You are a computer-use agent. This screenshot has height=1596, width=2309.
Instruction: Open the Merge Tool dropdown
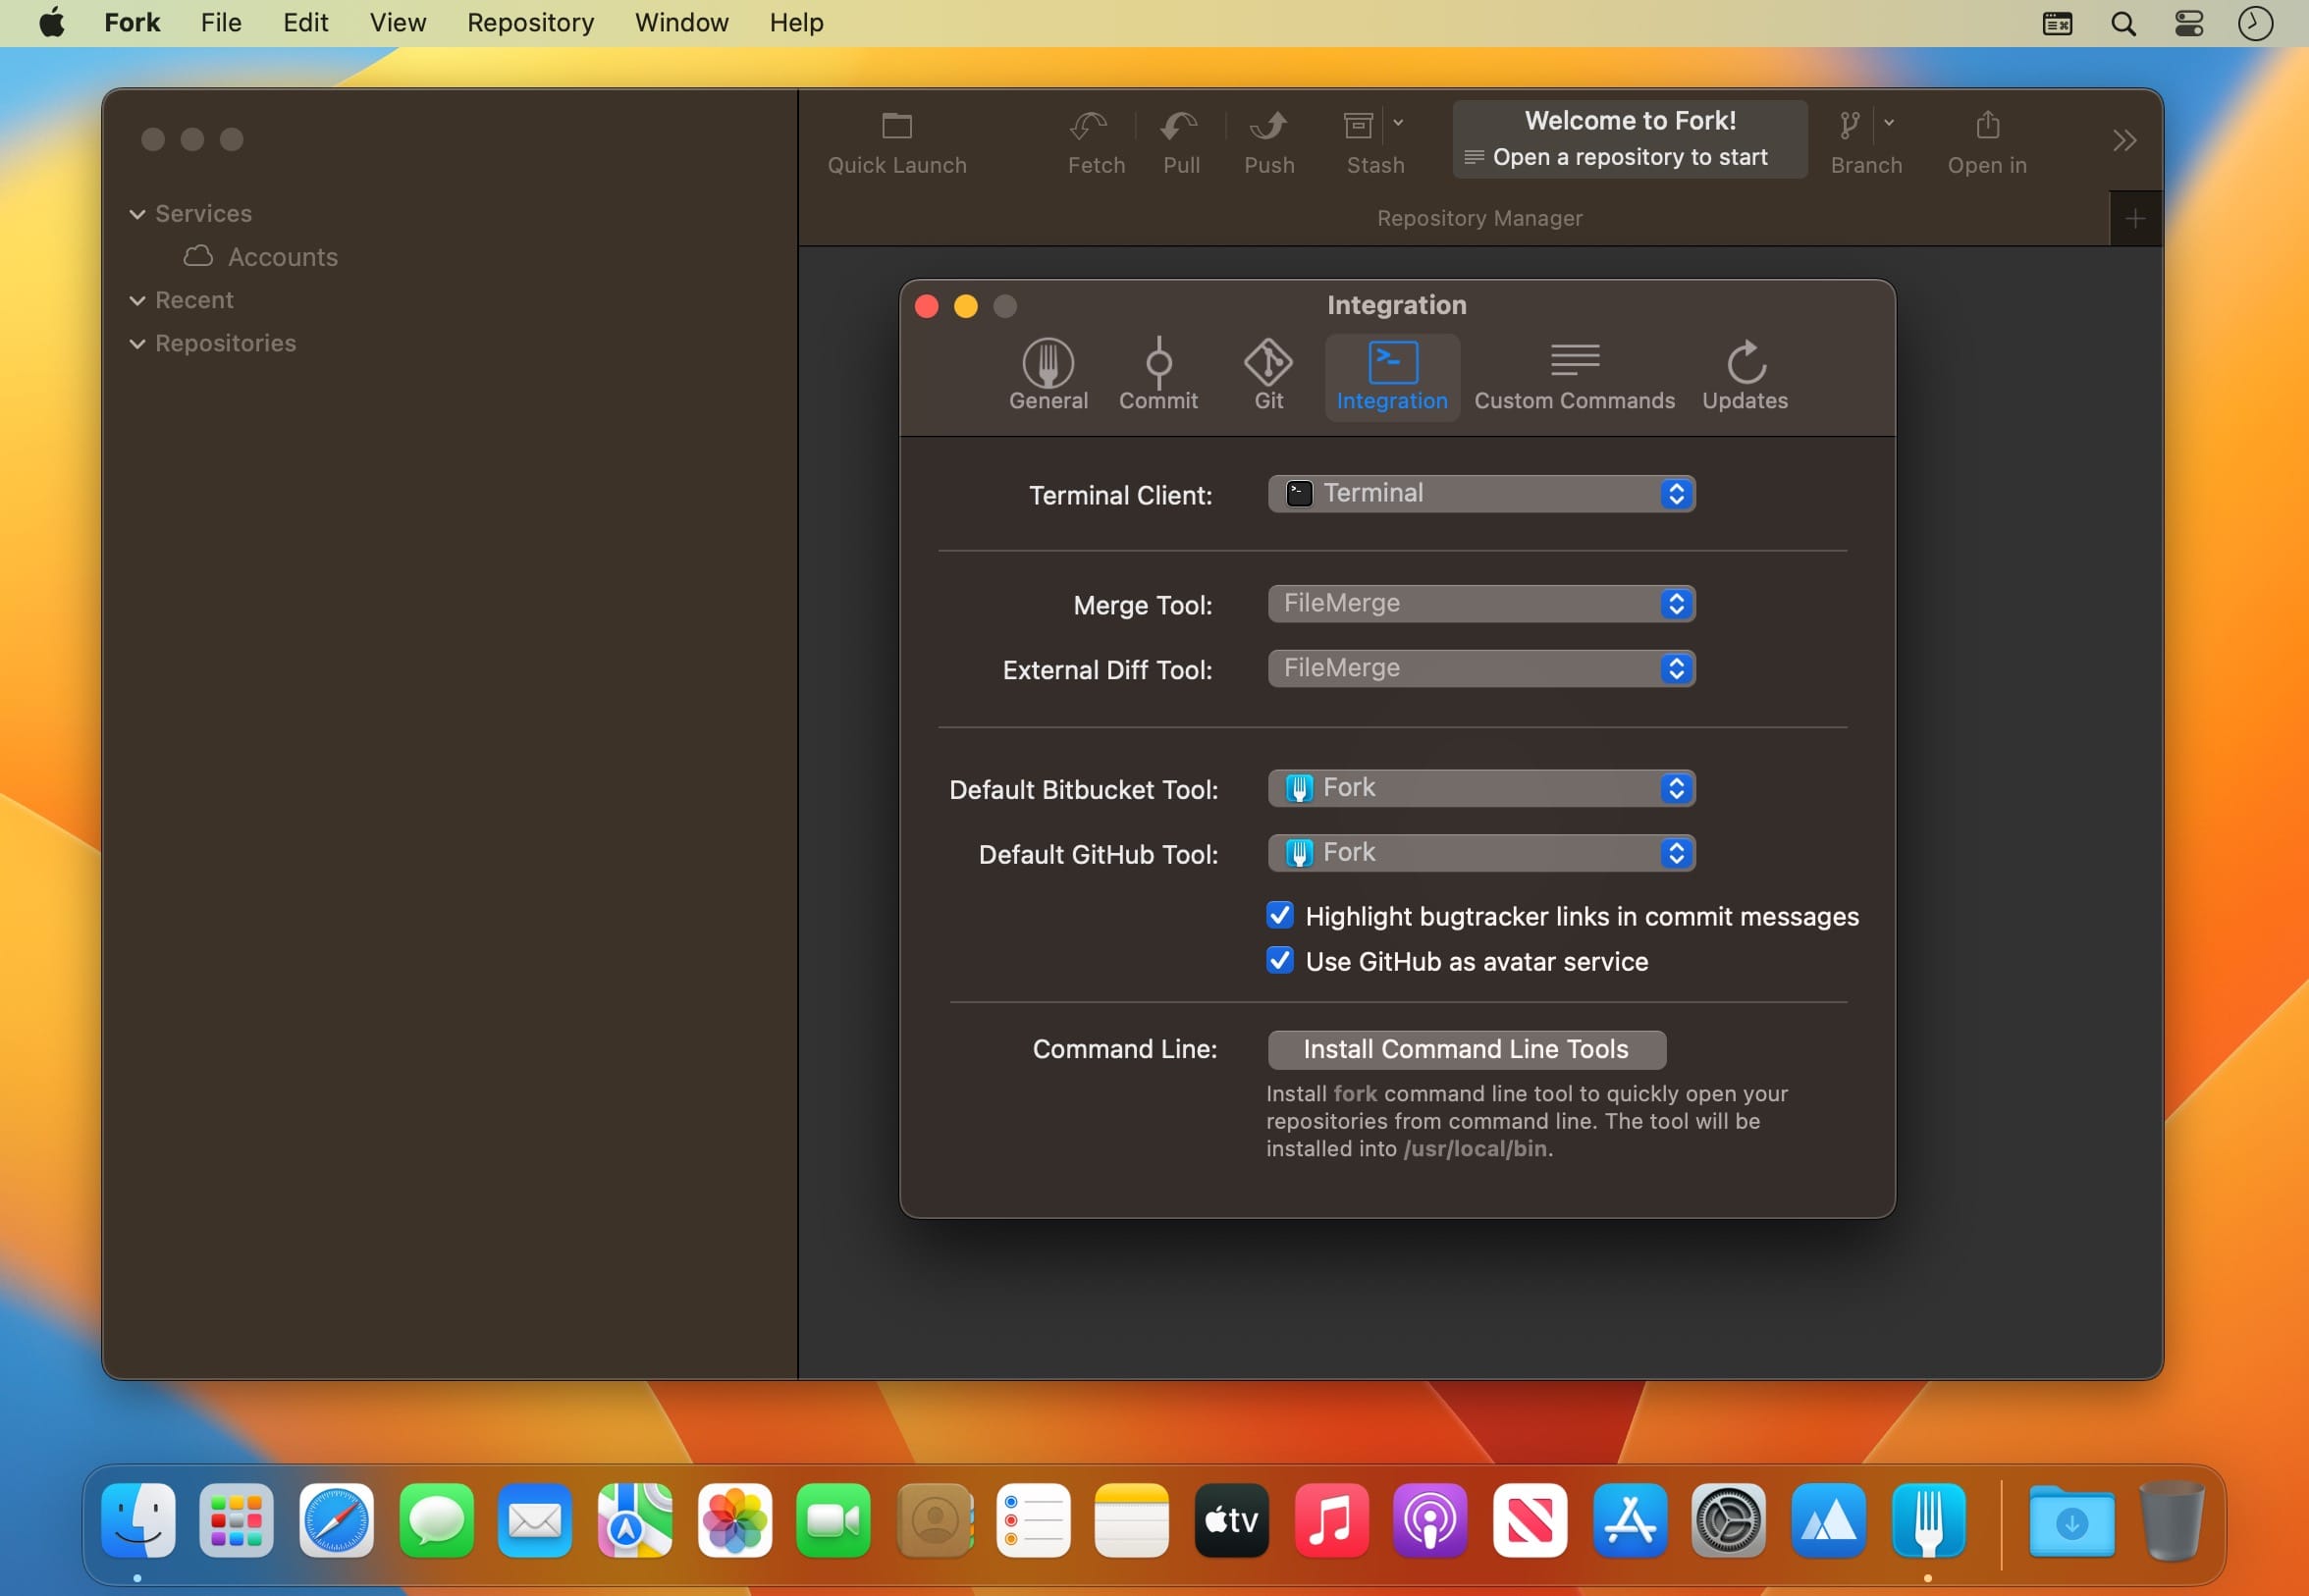pos(1480,604)
